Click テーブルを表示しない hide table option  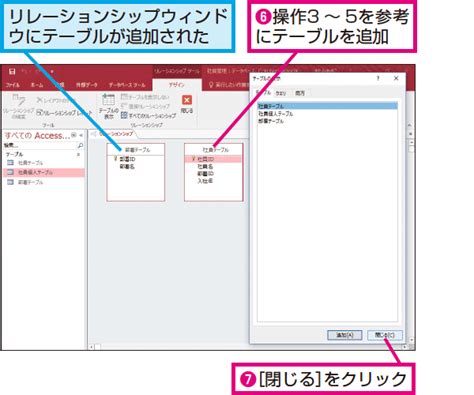145,97
